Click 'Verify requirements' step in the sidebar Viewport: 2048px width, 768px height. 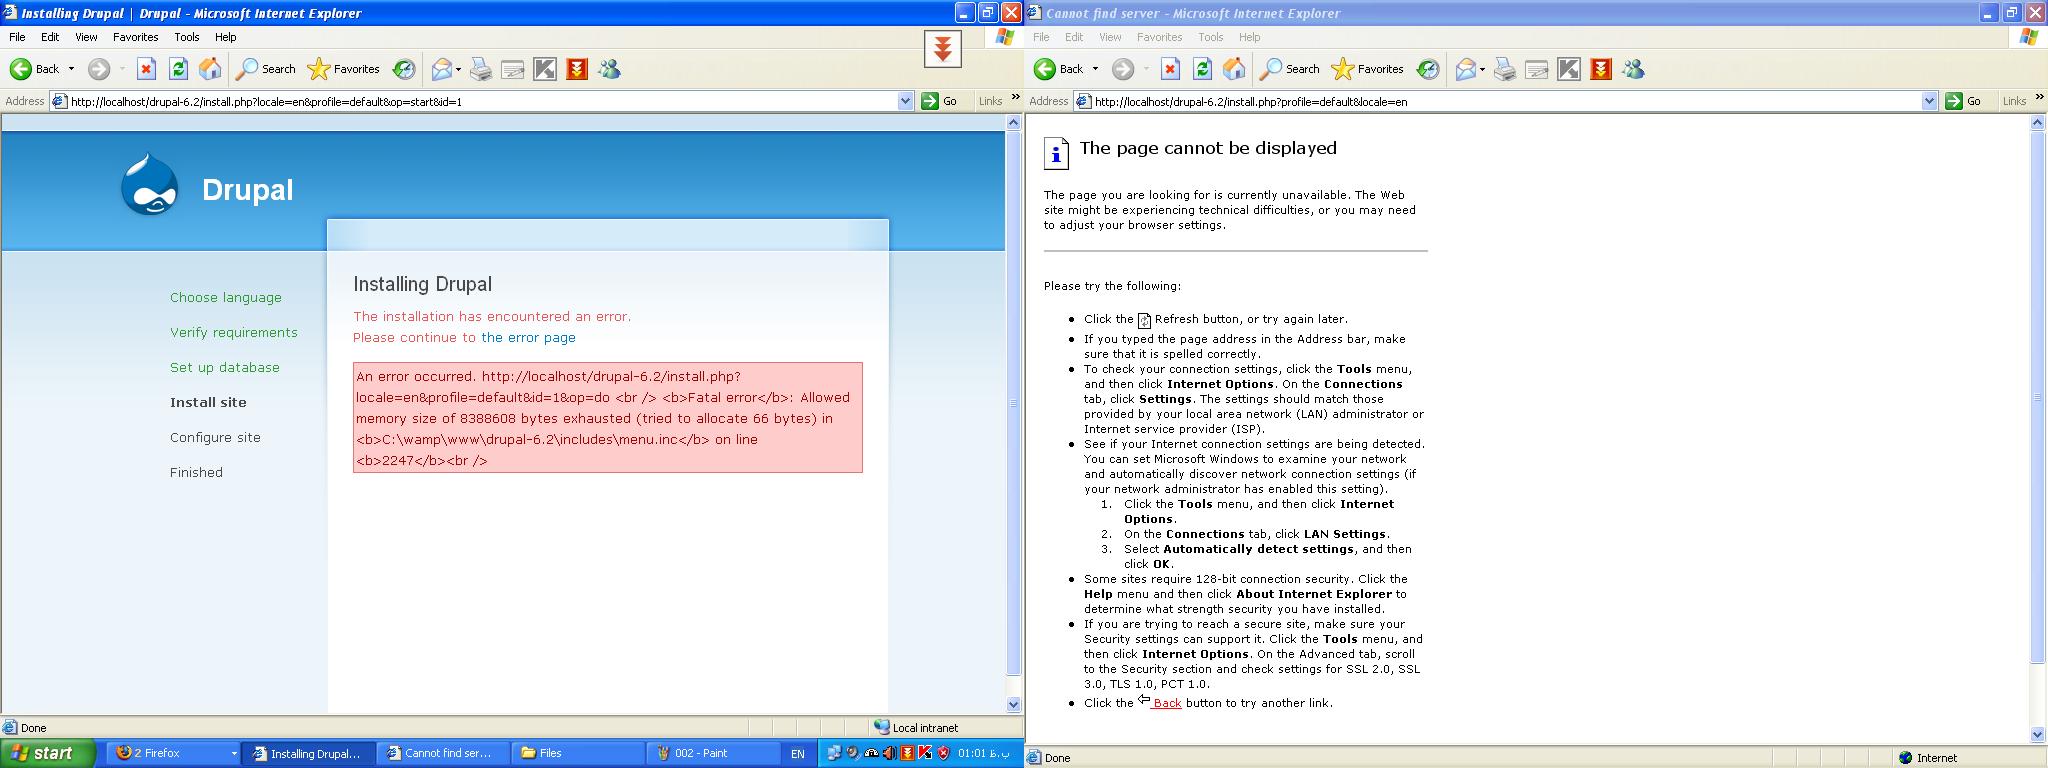(233, 332)
